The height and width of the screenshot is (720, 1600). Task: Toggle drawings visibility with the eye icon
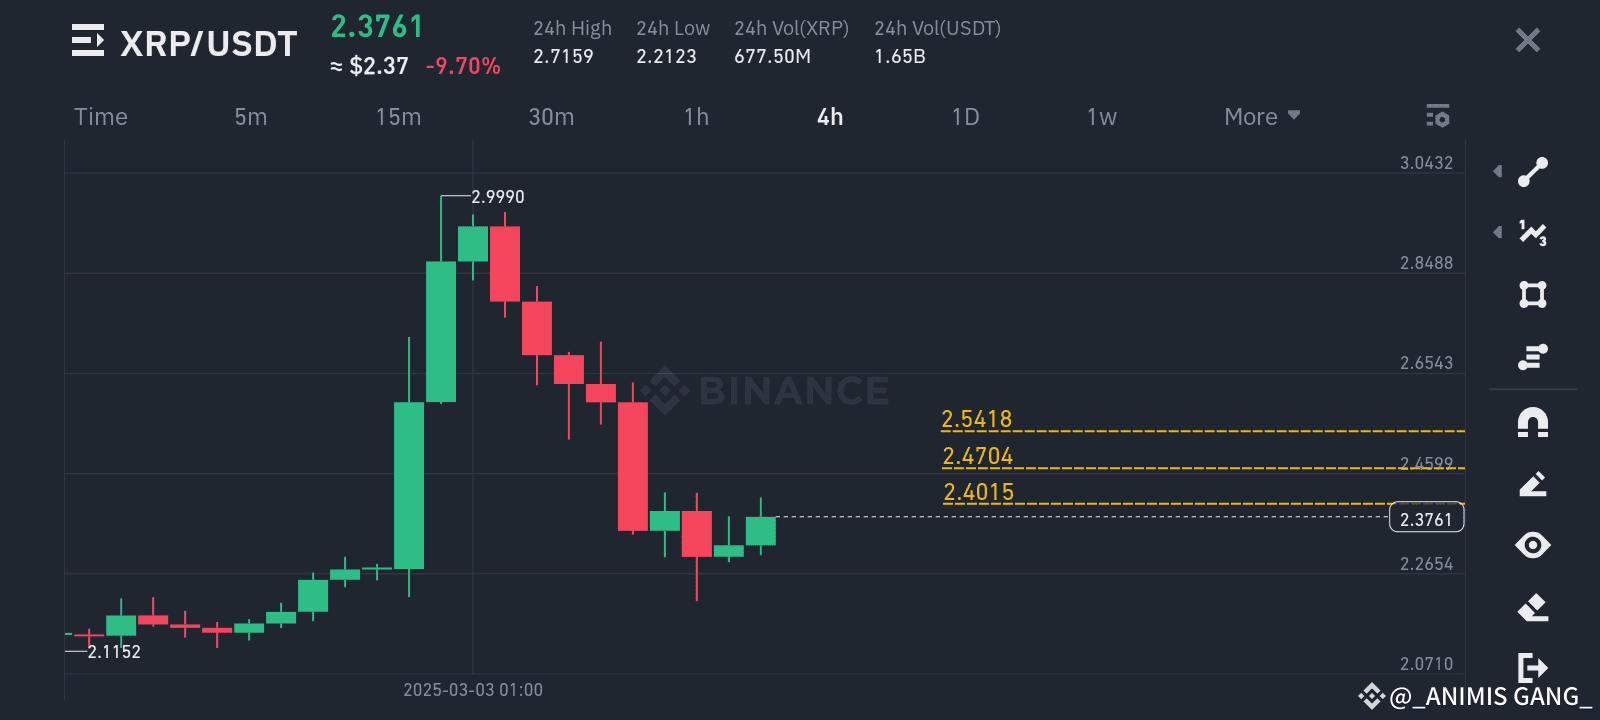click(x=1535, y=546)
